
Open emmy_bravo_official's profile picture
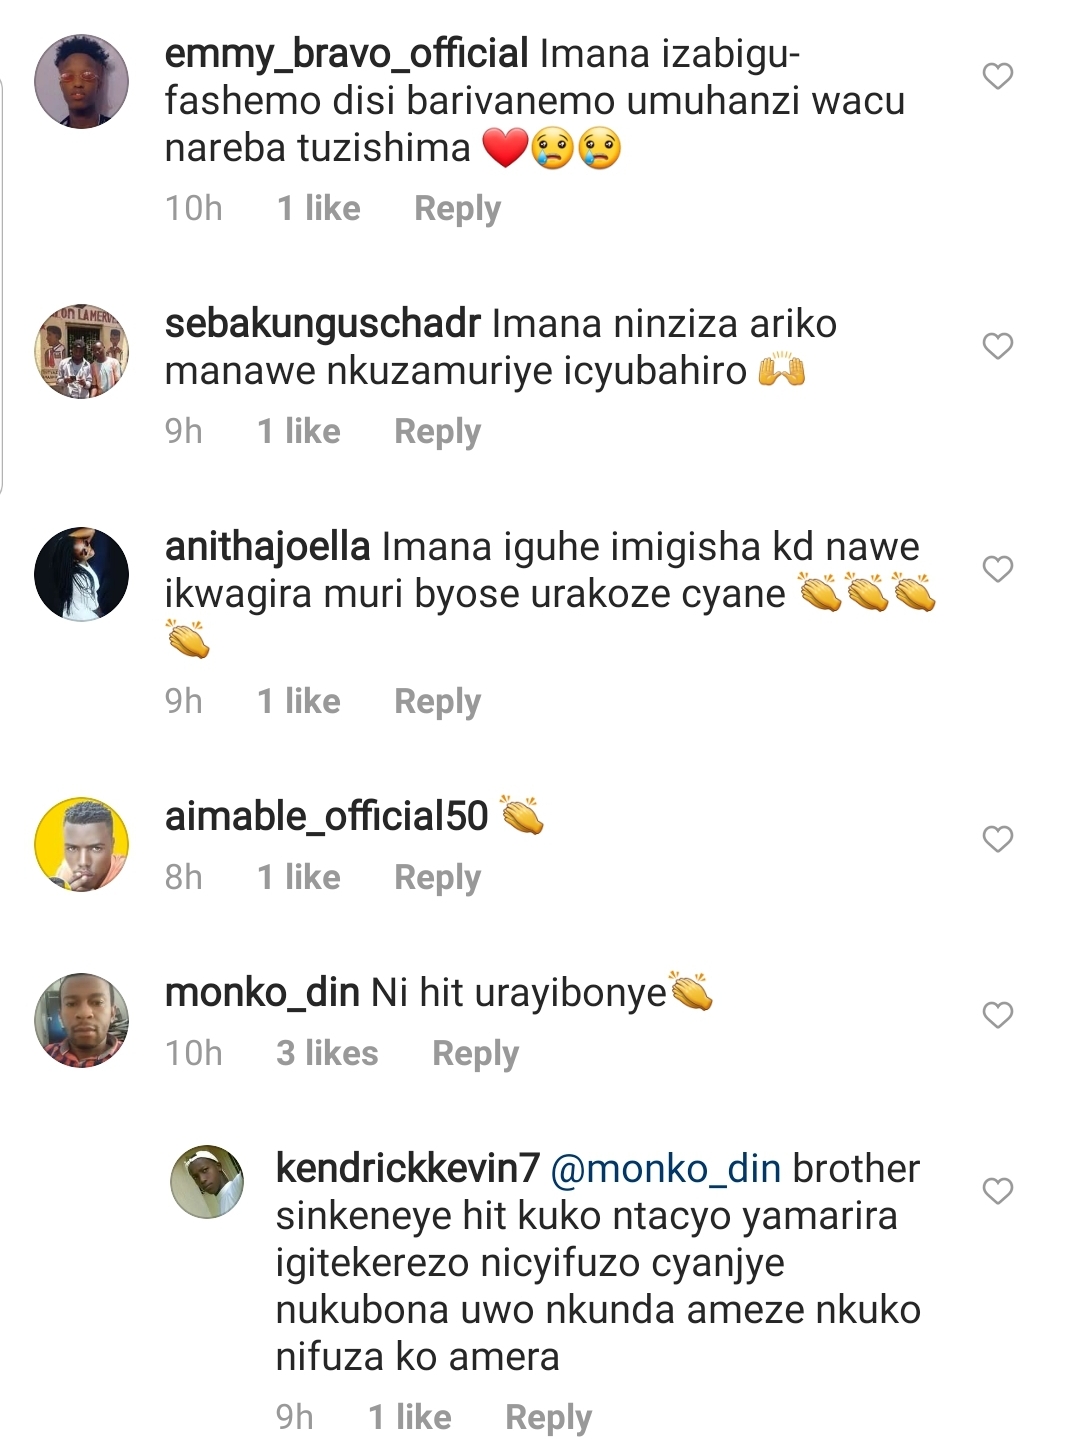pyautogui.click(x=81, y=81)
